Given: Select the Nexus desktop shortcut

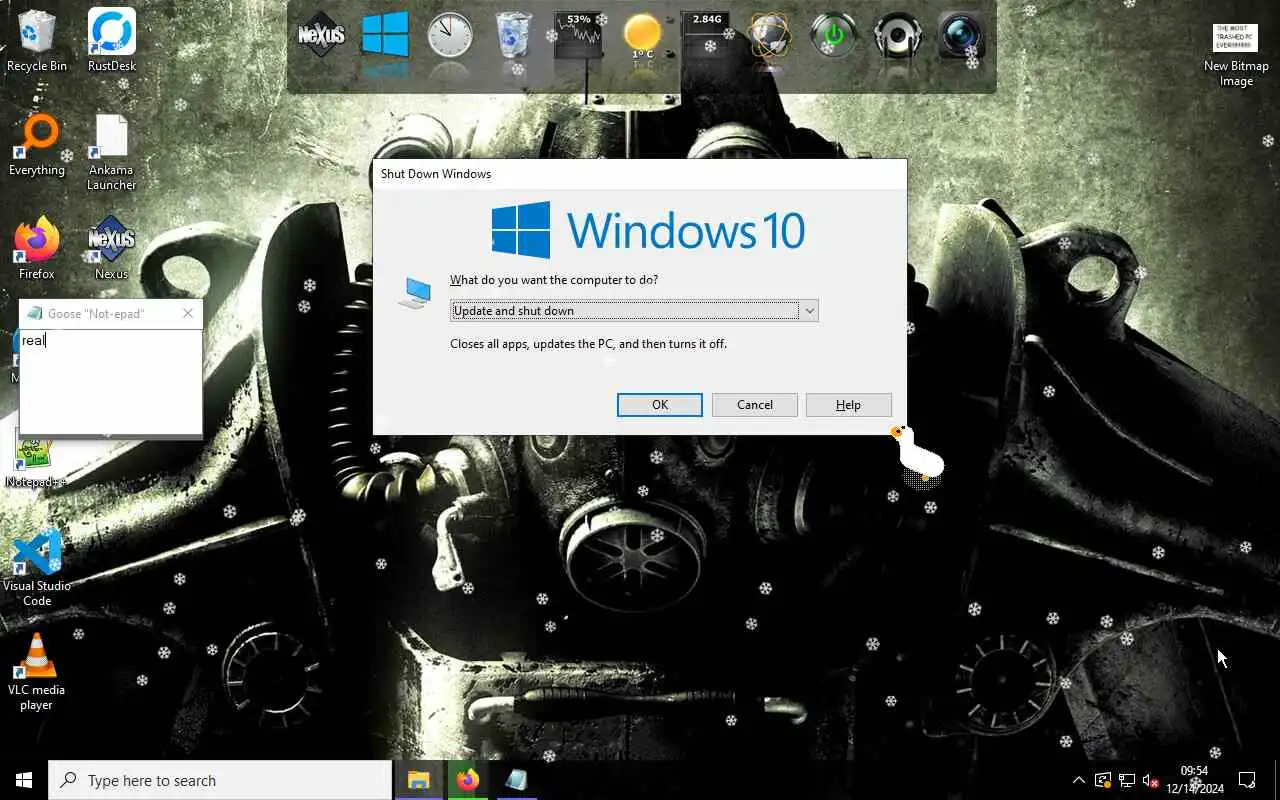Looking at the screenshot, I should 111,249.
